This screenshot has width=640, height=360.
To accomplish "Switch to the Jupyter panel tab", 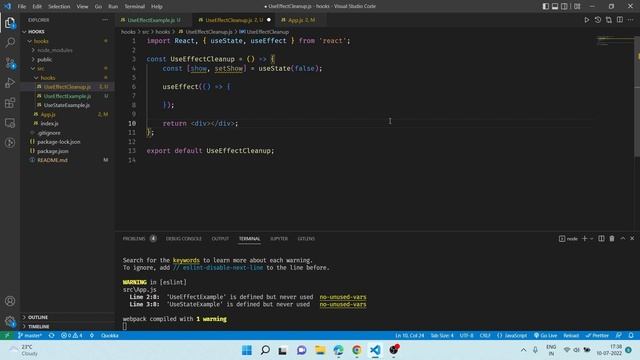I will pos(279,239).
